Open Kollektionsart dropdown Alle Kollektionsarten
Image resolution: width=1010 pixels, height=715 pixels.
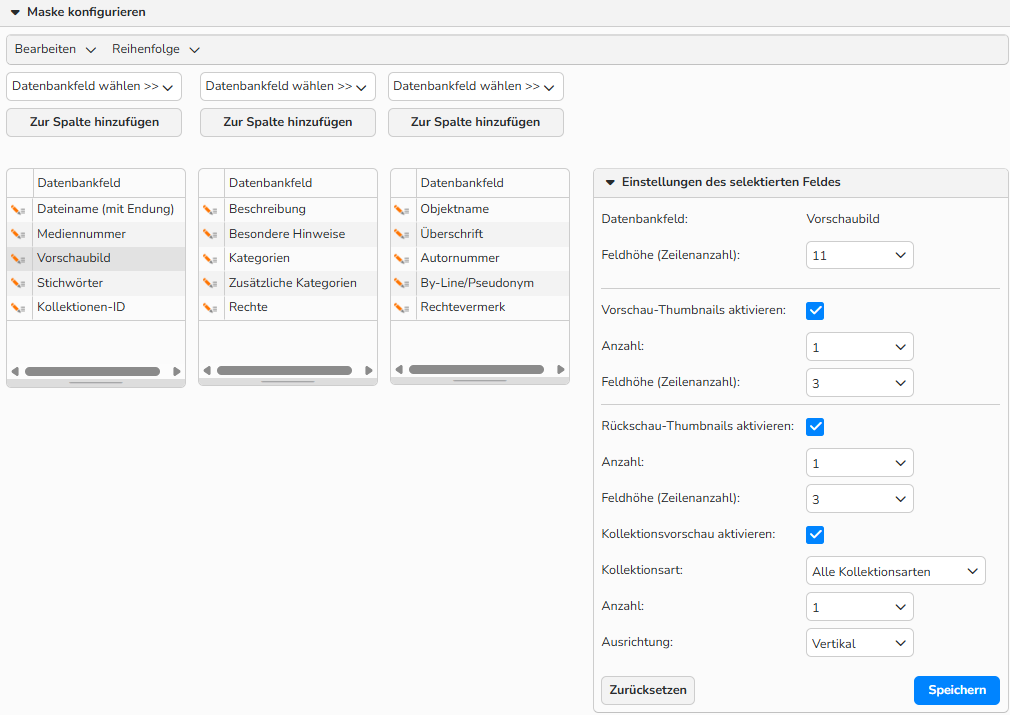895,571
